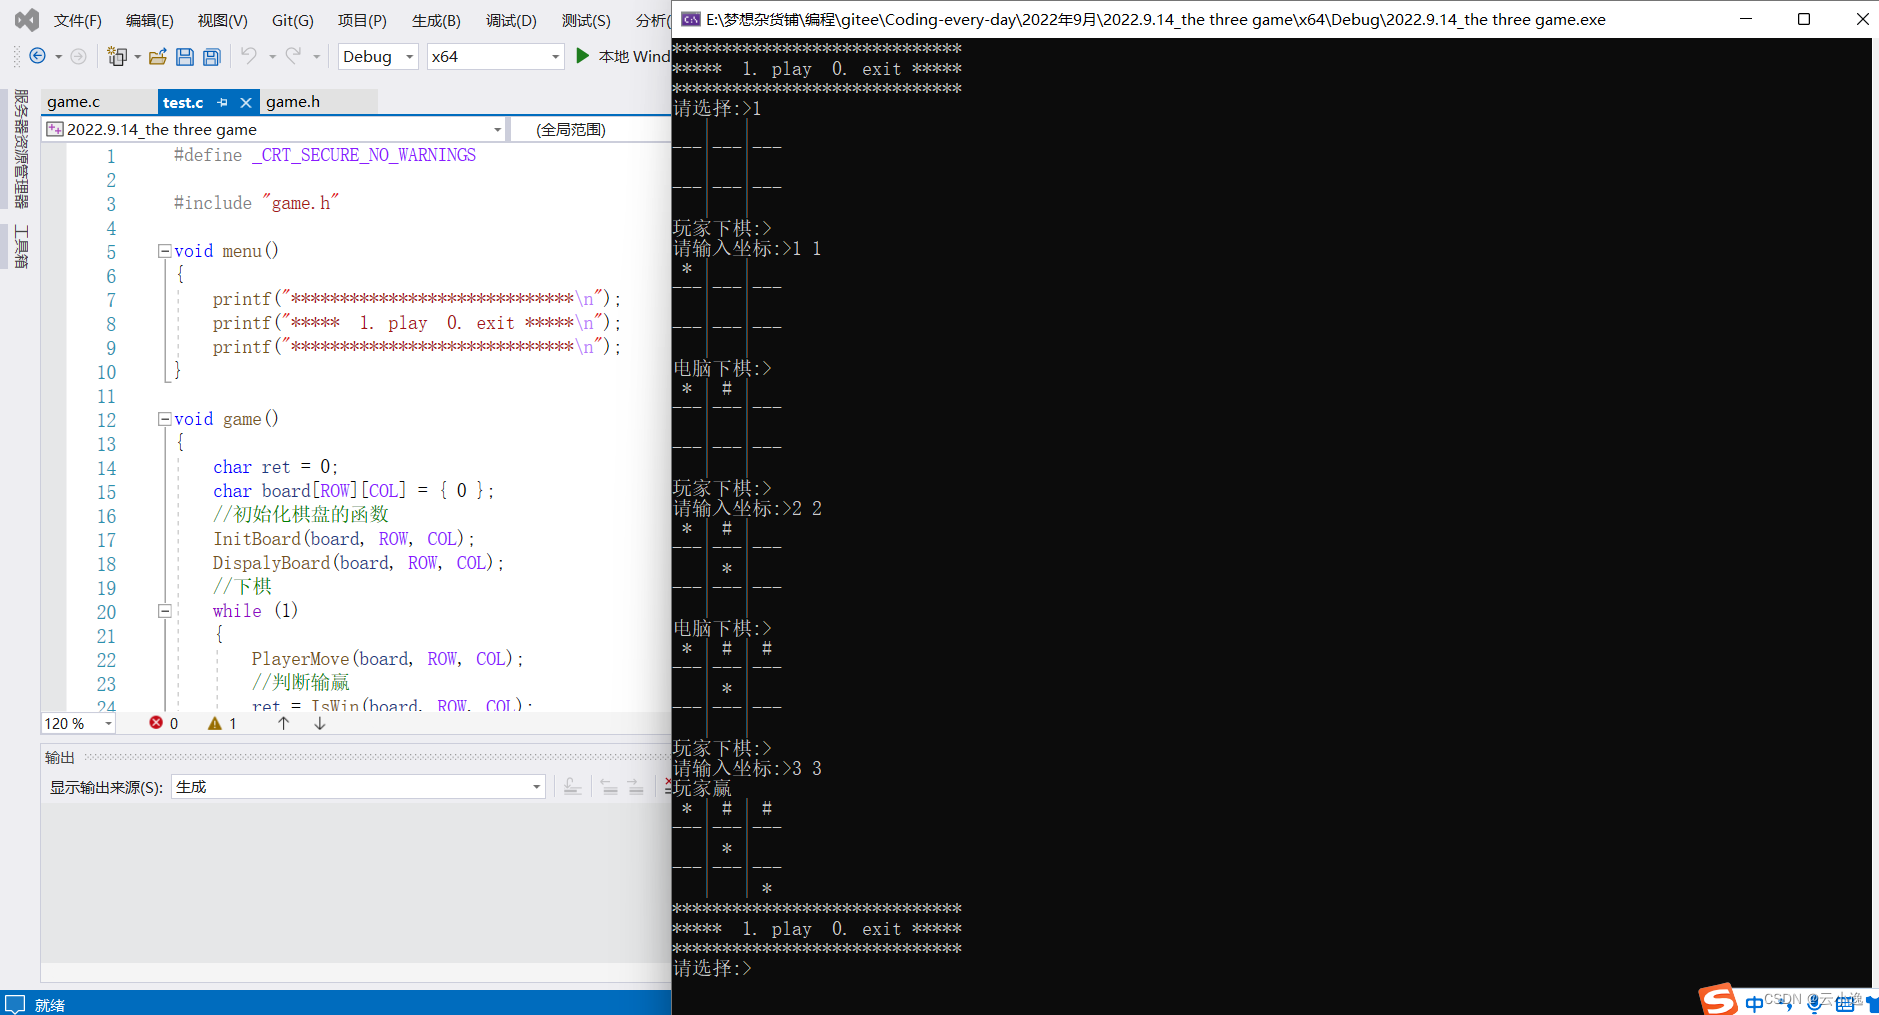
Task: Minimize the console window
Action: (x=1746, y=19)
